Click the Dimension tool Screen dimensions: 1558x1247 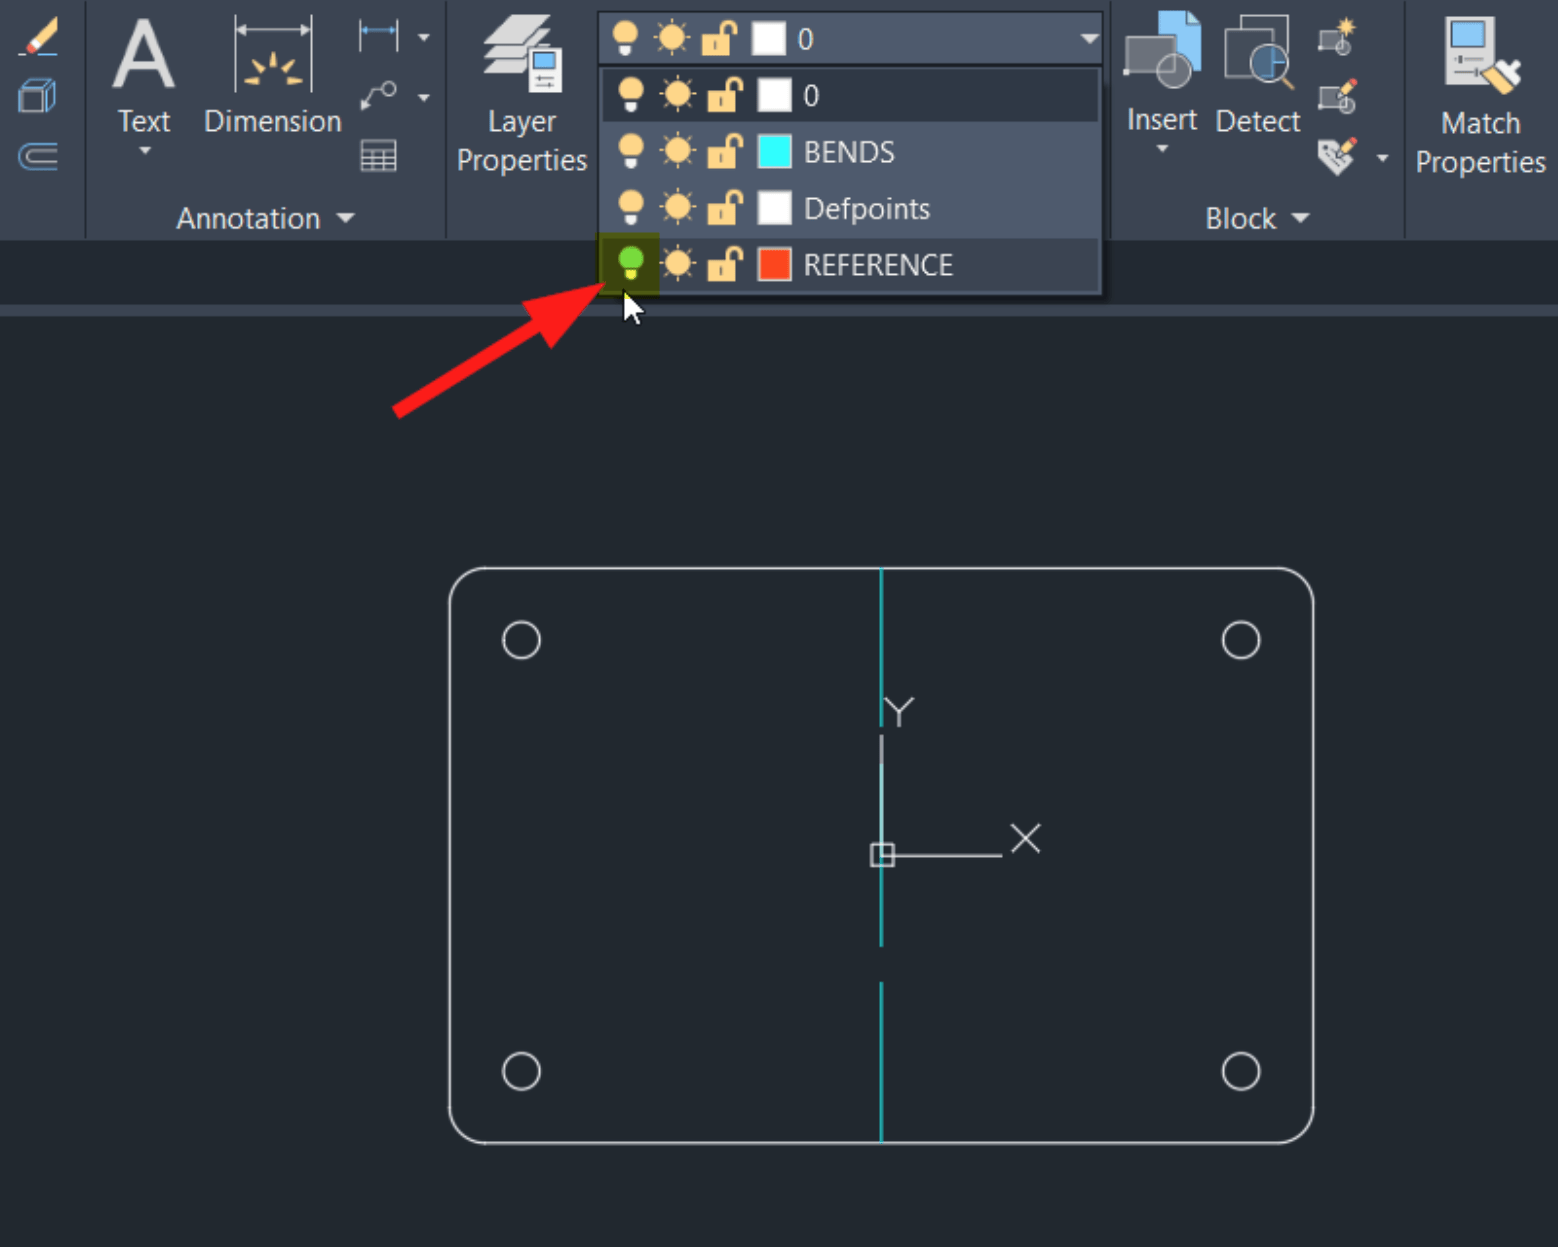(271, 60)
